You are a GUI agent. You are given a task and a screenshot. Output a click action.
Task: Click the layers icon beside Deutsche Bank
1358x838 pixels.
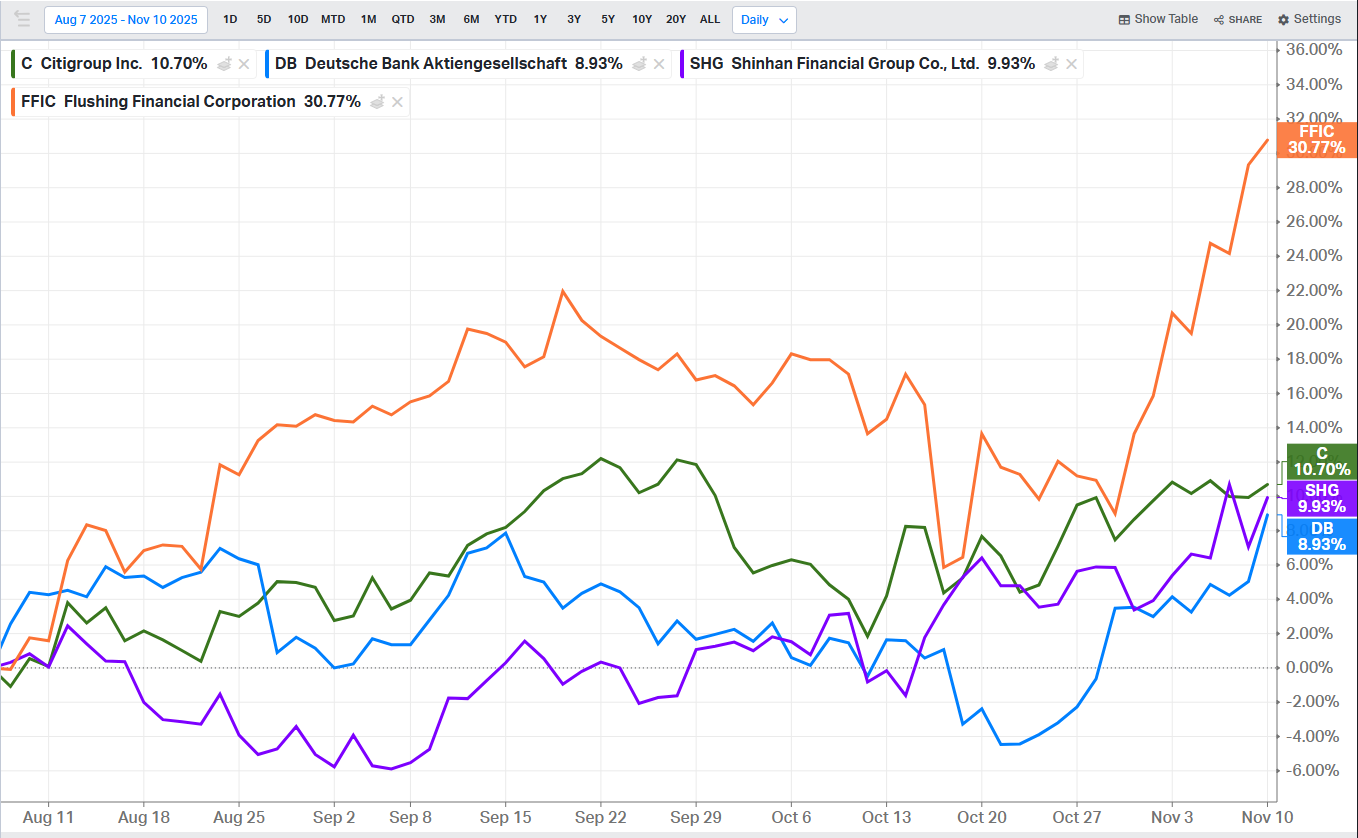click(639, 64)
